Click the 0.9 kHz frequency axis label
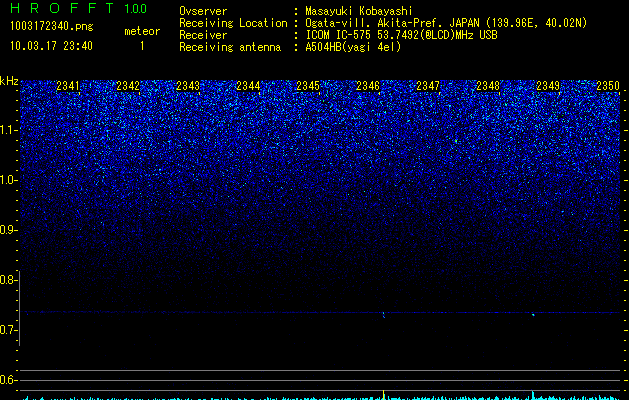This screenshot has width=629, height=400. pyautogui.click(x=8, y=230)
